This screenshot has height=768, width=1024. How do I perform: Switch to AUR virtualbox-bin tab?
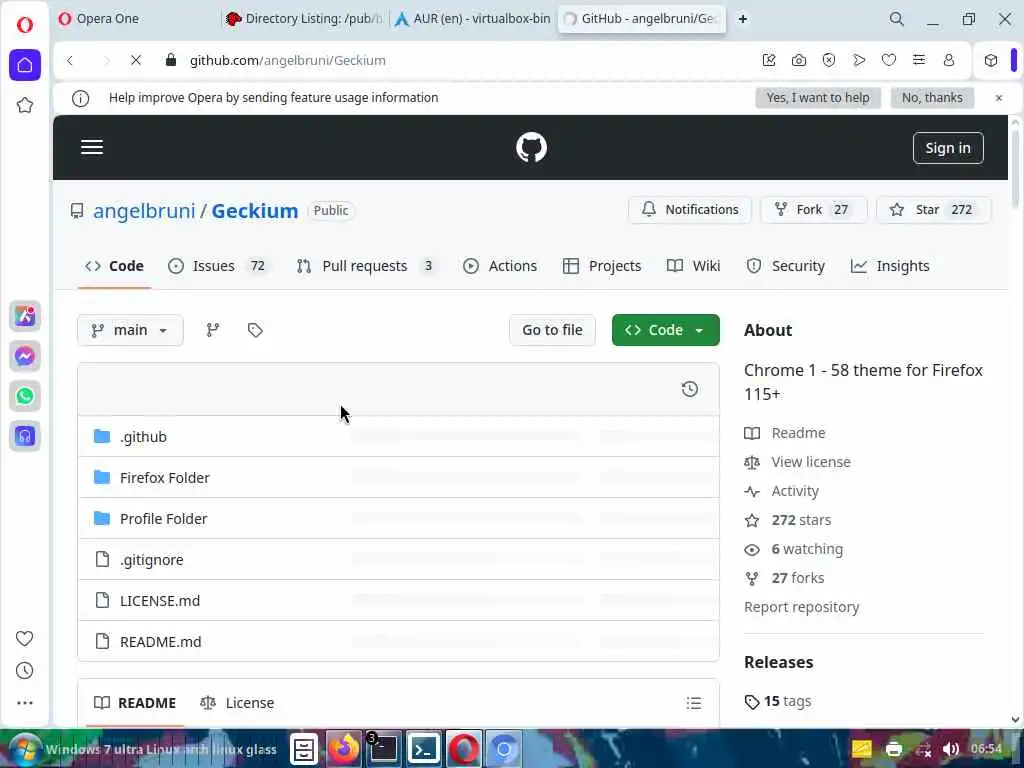473,19
